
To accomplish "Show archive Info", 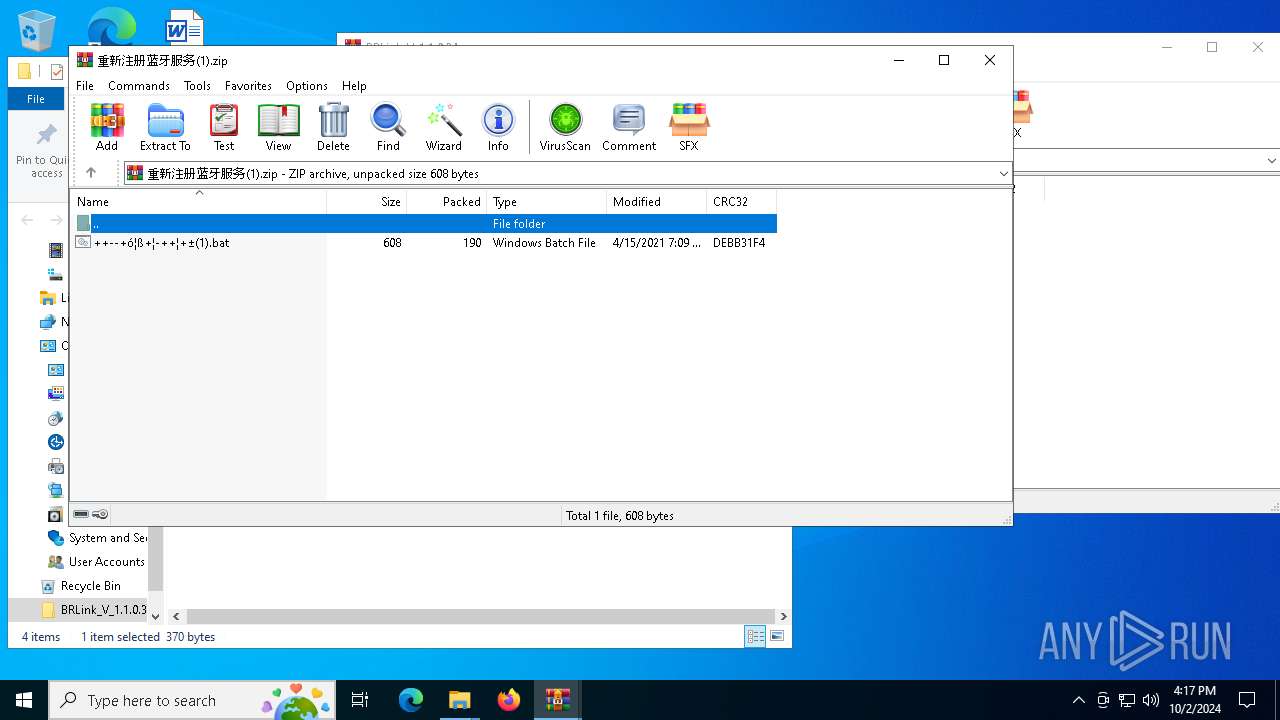I will 498,127.
